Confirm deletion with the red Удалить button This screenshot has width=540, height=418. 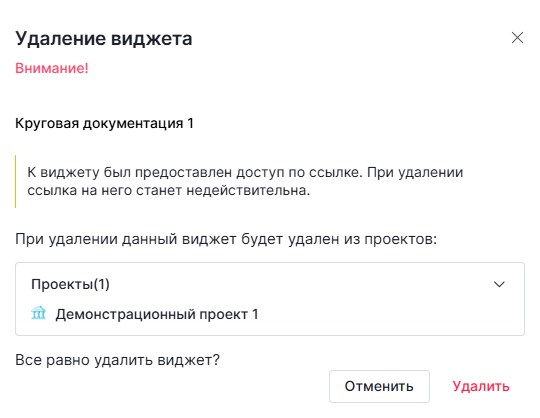(481, 386)
